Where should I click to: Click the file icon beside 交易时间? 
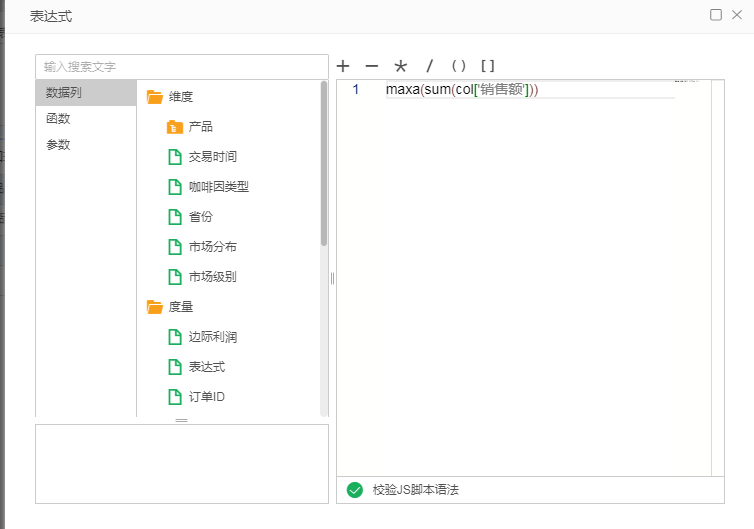pyautogui.click(x=175, y=157)
